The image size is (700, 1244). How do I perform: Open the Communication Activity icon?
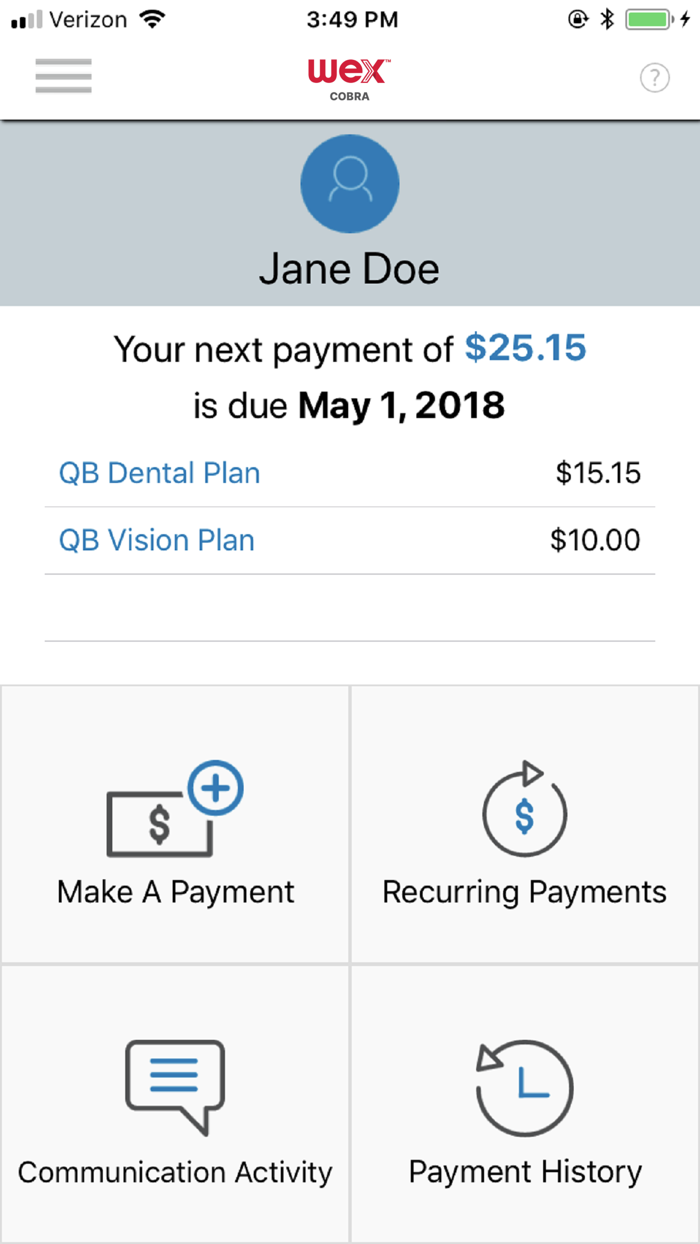[175, 1087]
